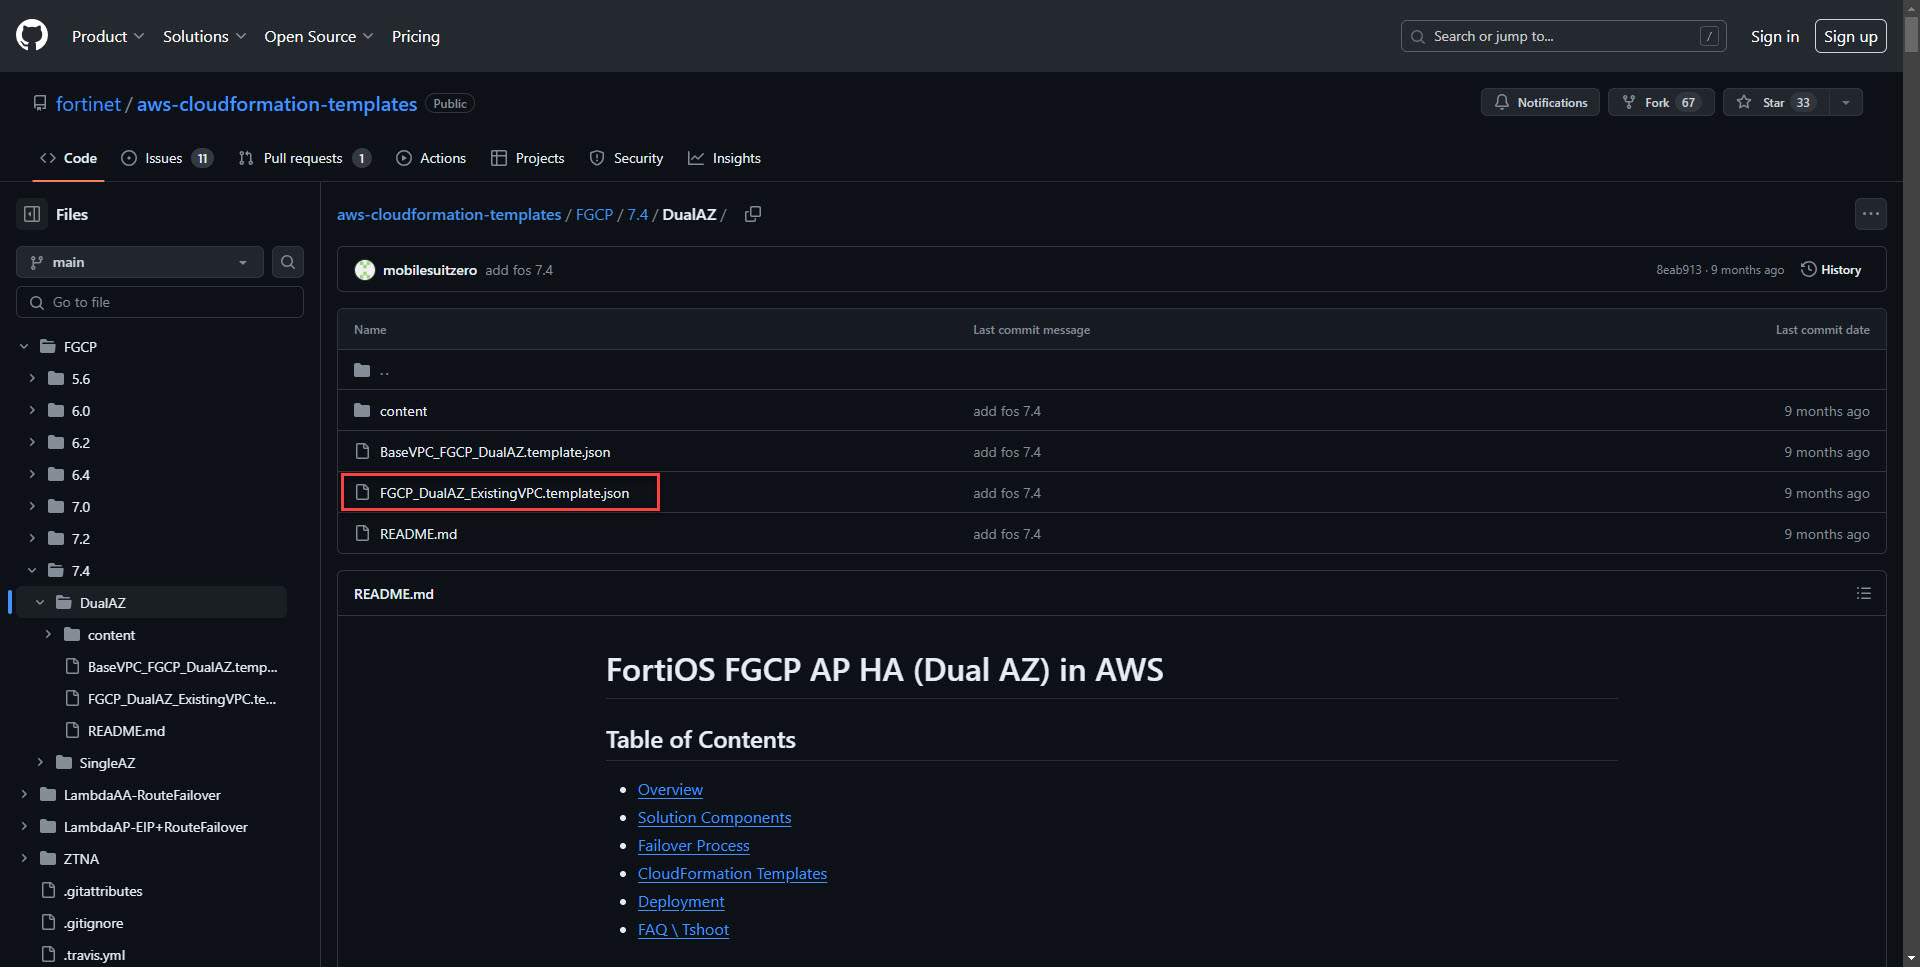The width and height of the screenshot is (1920, 967).
Task: Click the Search or jump to field
Action: coord(1563,36)
